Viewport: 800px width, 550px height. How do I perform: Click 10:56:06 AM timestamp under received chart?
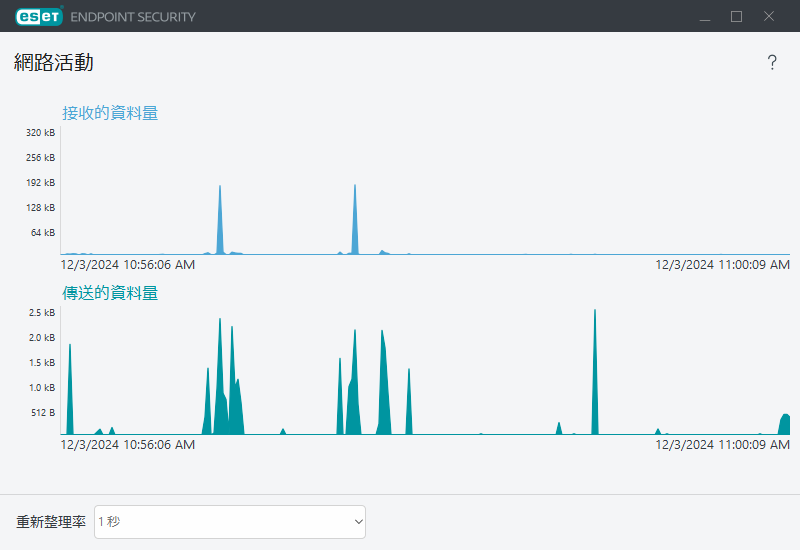pyautogui.click(x=128, y=265)
